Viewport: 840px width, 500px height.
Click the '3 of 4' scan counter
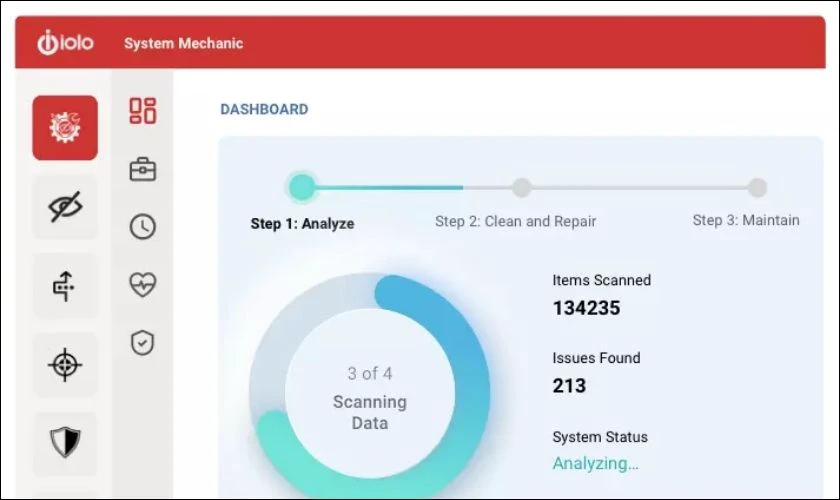[370, 374]
